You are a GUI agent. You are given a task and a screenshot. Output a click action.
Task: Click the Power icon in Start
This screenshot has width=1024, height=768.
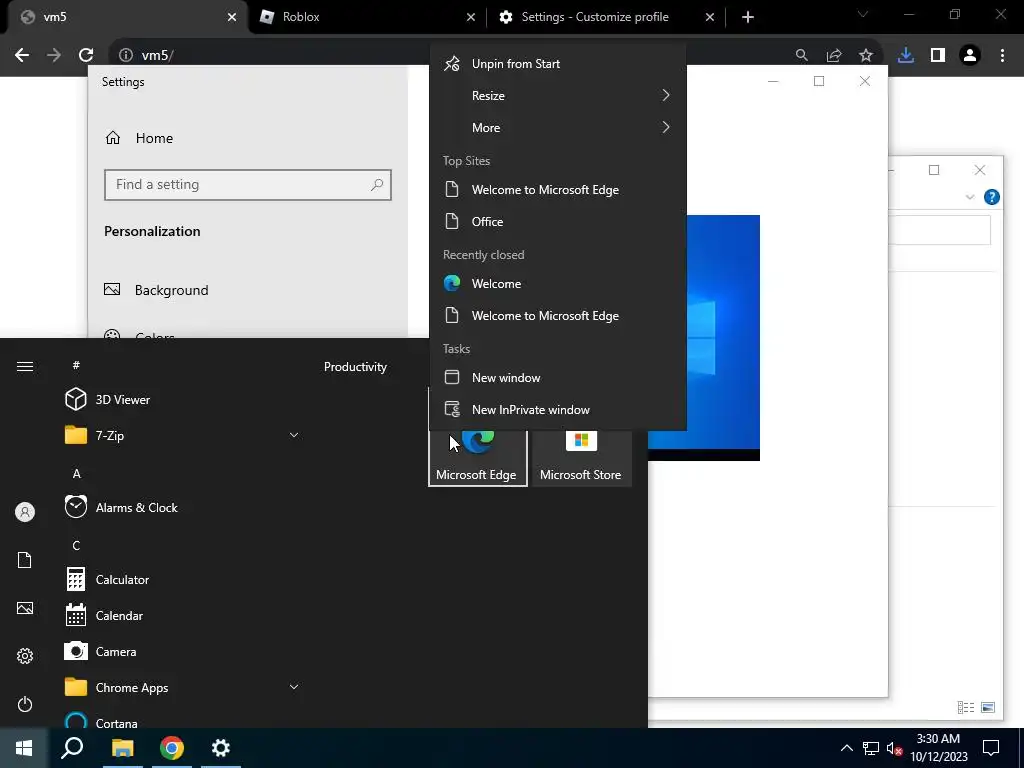(x=25, y=704)
